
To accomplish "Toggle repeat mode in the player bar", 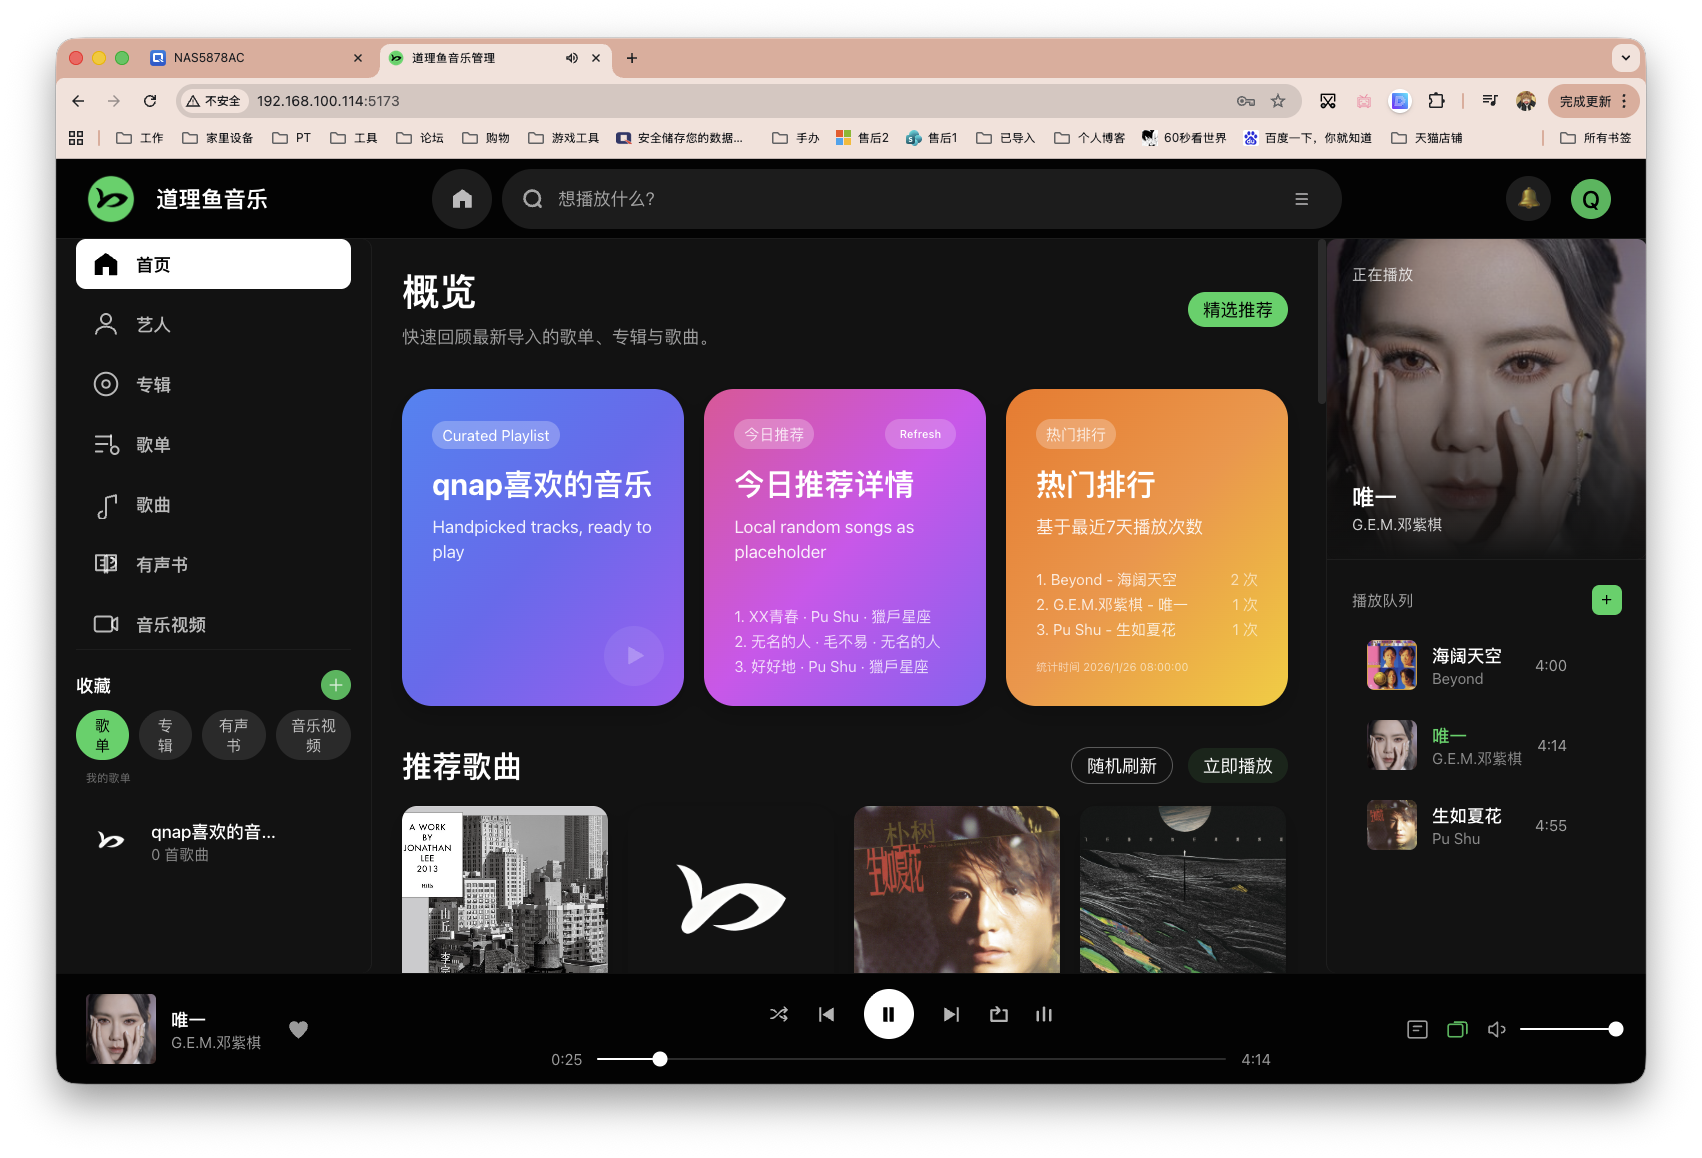I will coord(997,1014).
